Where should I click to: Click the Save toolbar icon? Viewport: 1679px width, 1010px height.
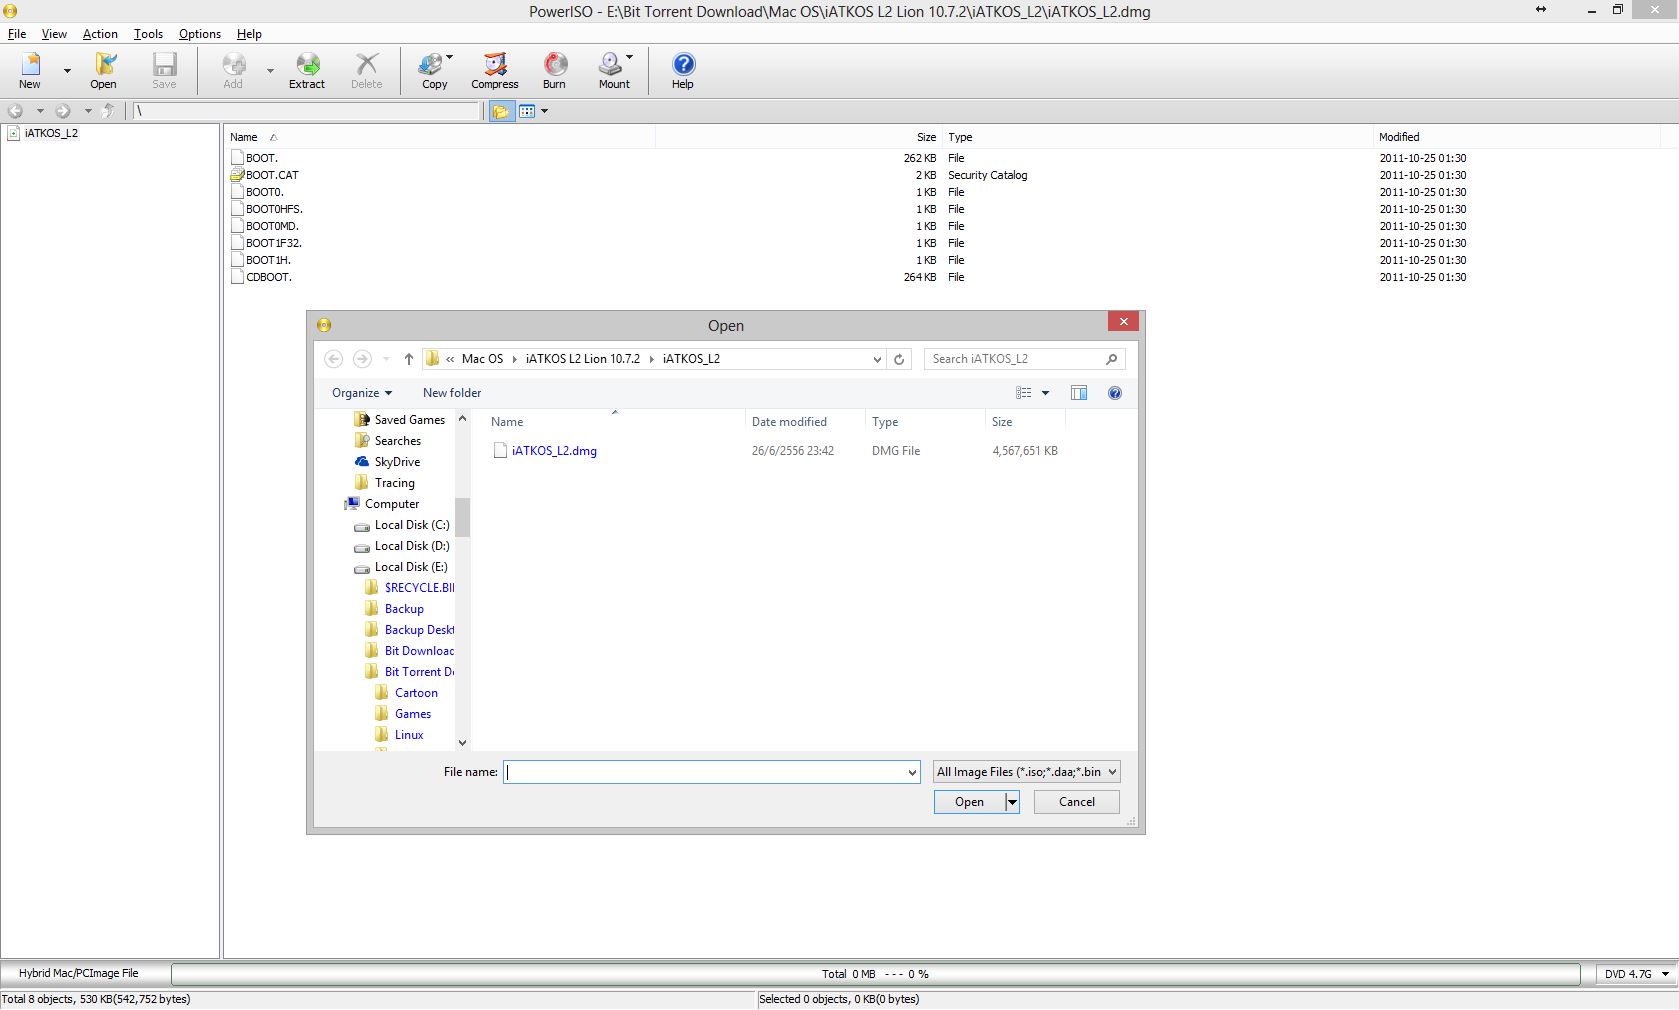[164, 70]
